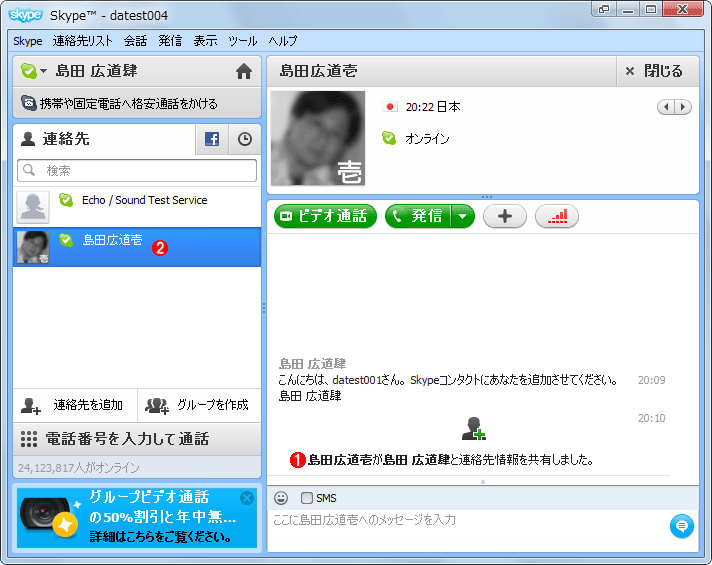Click the 20:22 日本 local time text
Image resolution: width=712 pixels, height=565 pixels.
tap(433, 107)
